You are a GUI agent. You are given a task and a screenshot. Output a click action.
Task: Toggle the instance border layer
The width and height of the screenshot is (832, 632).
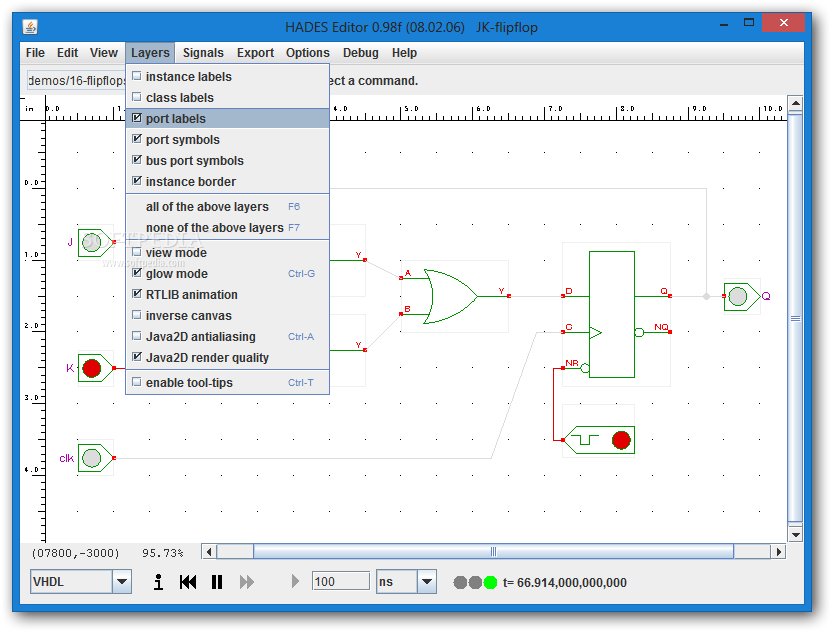227,181
